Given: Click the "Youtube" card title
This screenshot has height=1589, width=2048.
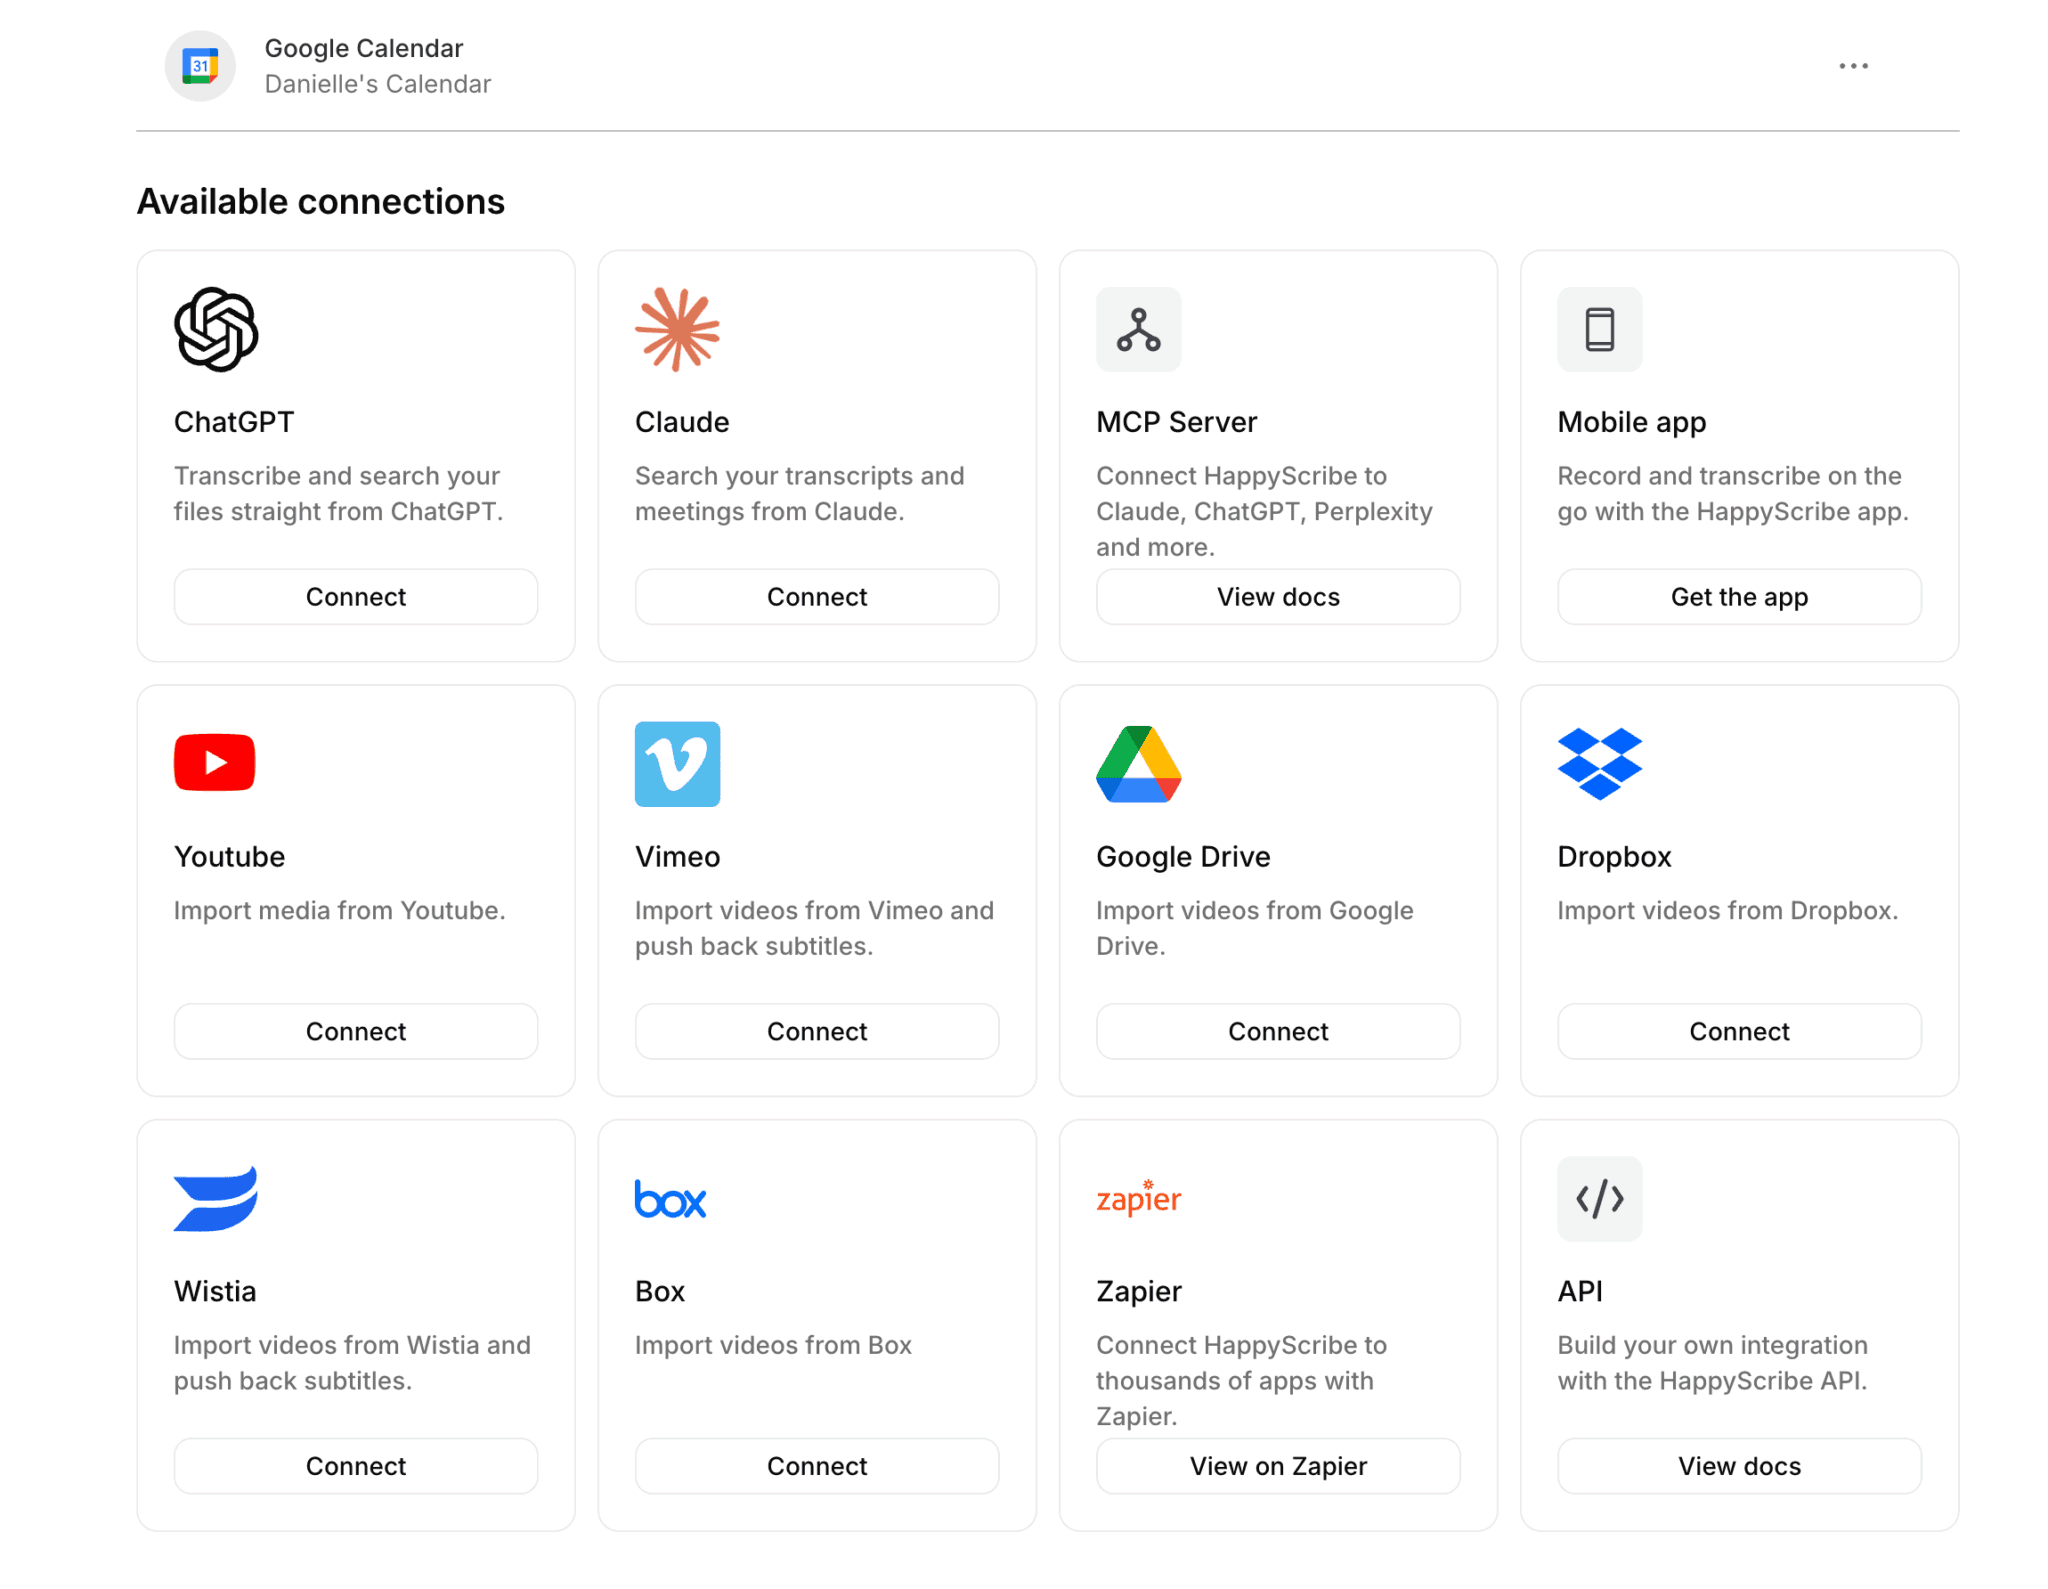Looking at the screenshot, I should (x=230, y=857).
